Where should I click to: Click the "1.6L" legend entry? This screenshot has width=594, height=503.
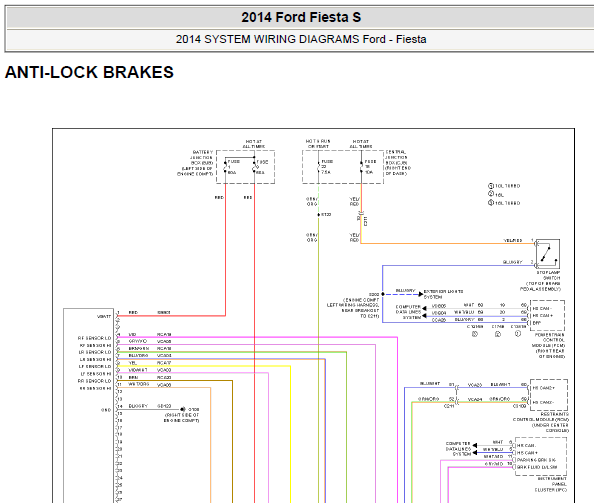click(x=499, y=195)
